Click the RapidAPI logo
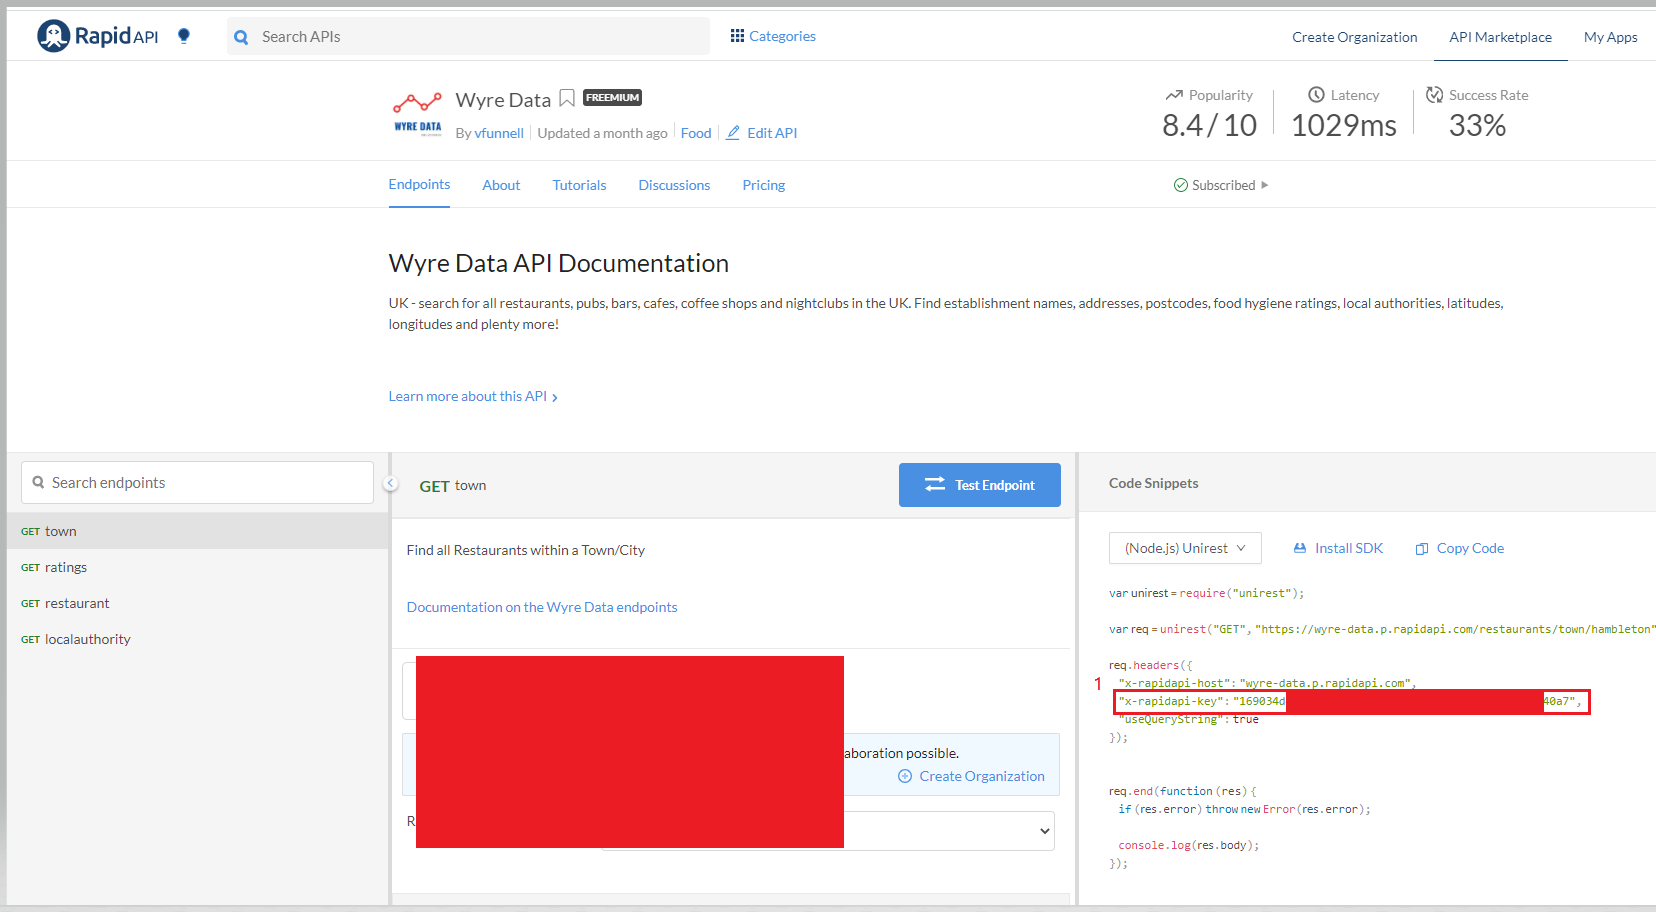The image size is (1656, 912). [x=97, y=36]
